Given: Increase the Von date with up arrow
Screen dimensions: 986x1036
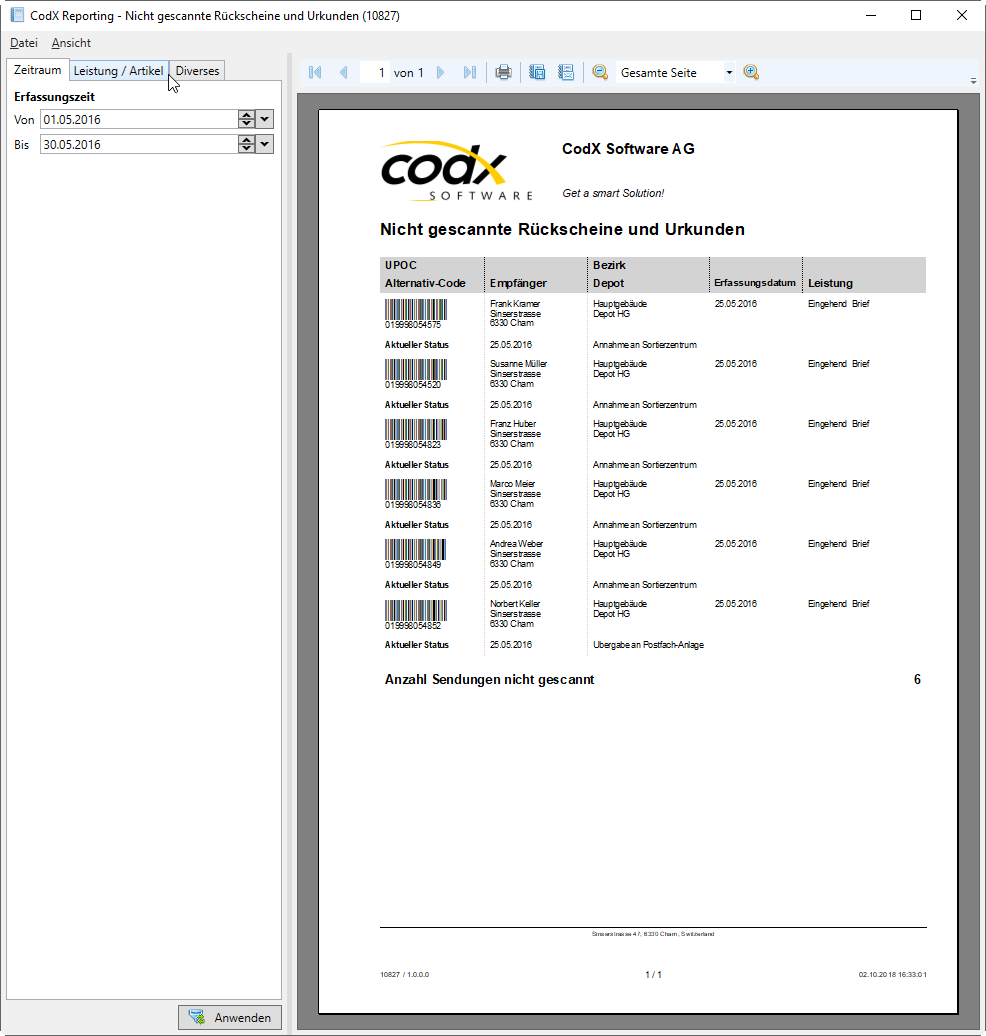Looking at the screenshot, I should pyautogui.click(x=246, y=115).
